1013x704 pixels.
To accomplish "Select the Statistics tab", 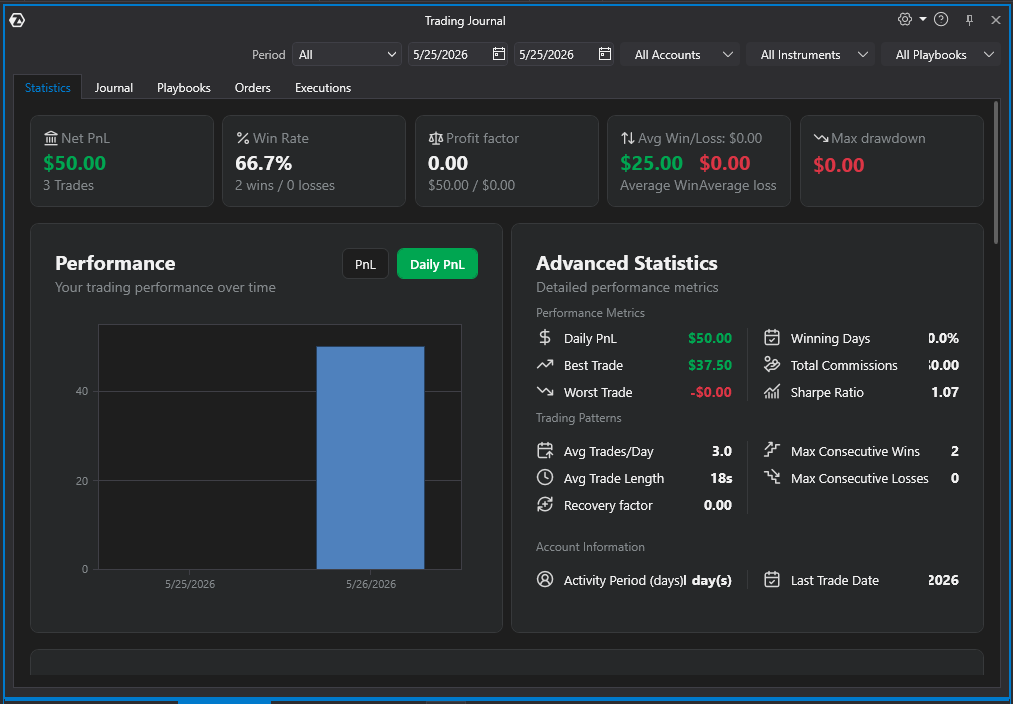I will tap(48, 87).
